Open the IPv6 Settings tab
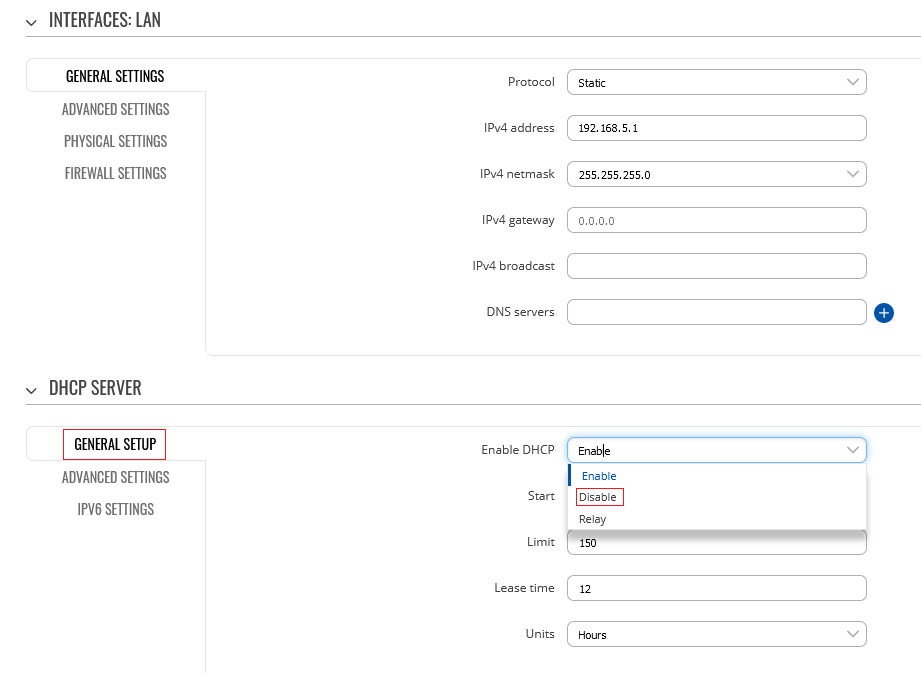The width and height of the screenshot is (921, 677). coord(116,509)
